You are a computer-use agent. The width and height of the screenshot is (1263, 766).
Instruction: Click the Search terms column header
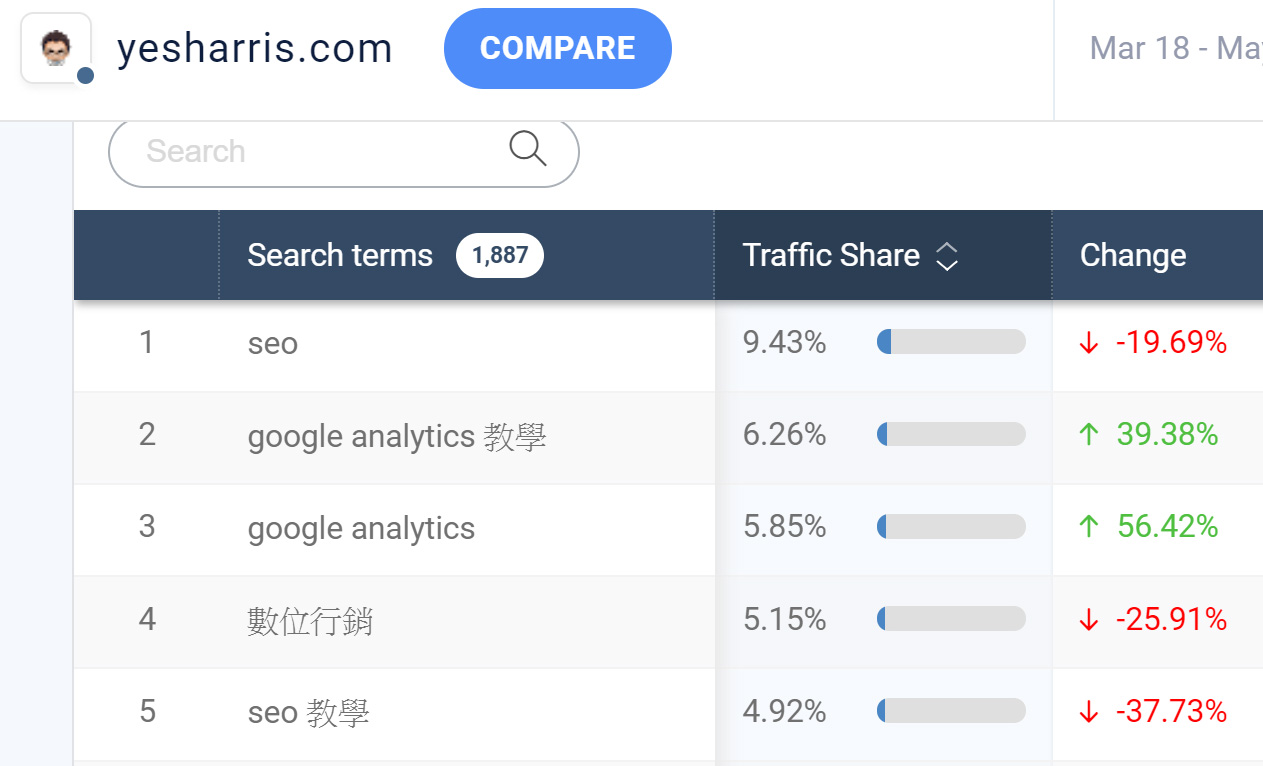(340, 255)
